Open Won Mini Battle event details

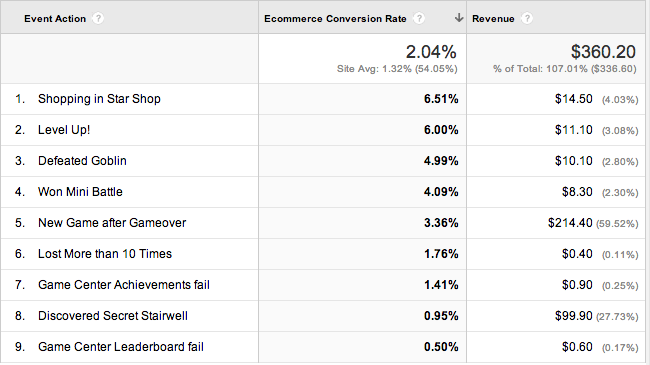pyautogui.click(x=80, y=192)
